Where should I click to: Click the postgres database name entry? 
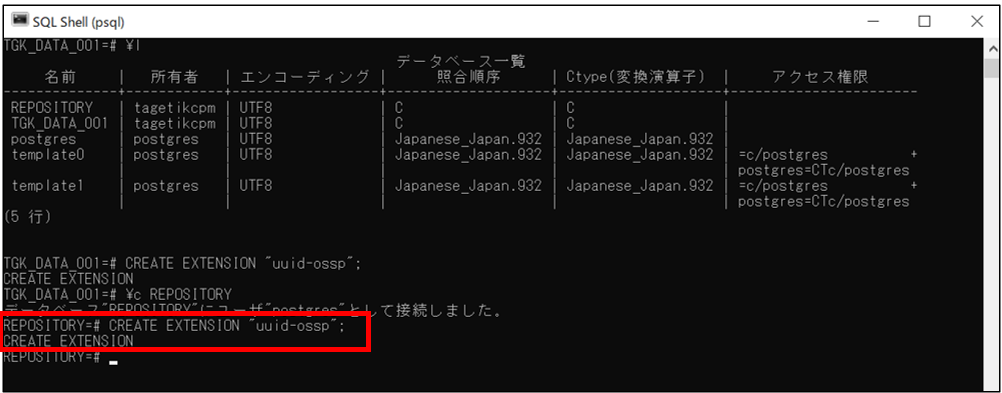[x=43, y=139]
